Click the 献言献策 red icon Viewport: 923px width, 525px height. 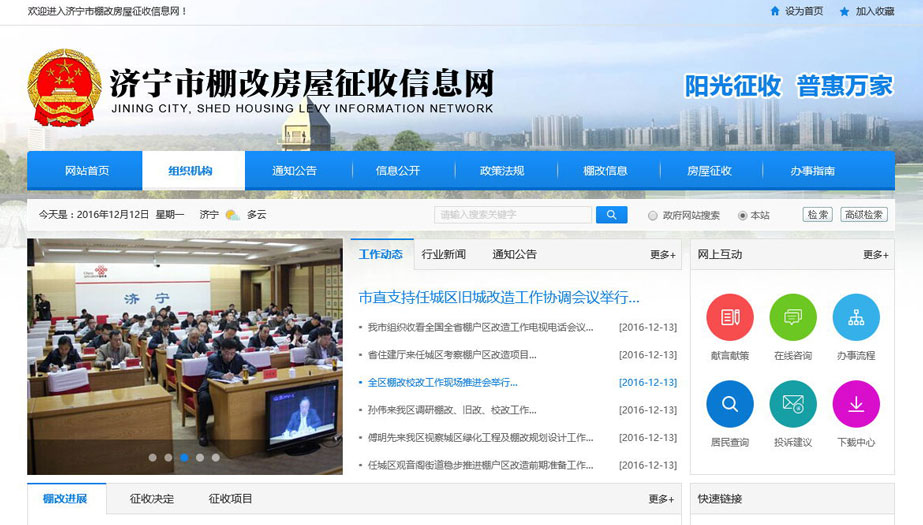(x=730, y=318)
